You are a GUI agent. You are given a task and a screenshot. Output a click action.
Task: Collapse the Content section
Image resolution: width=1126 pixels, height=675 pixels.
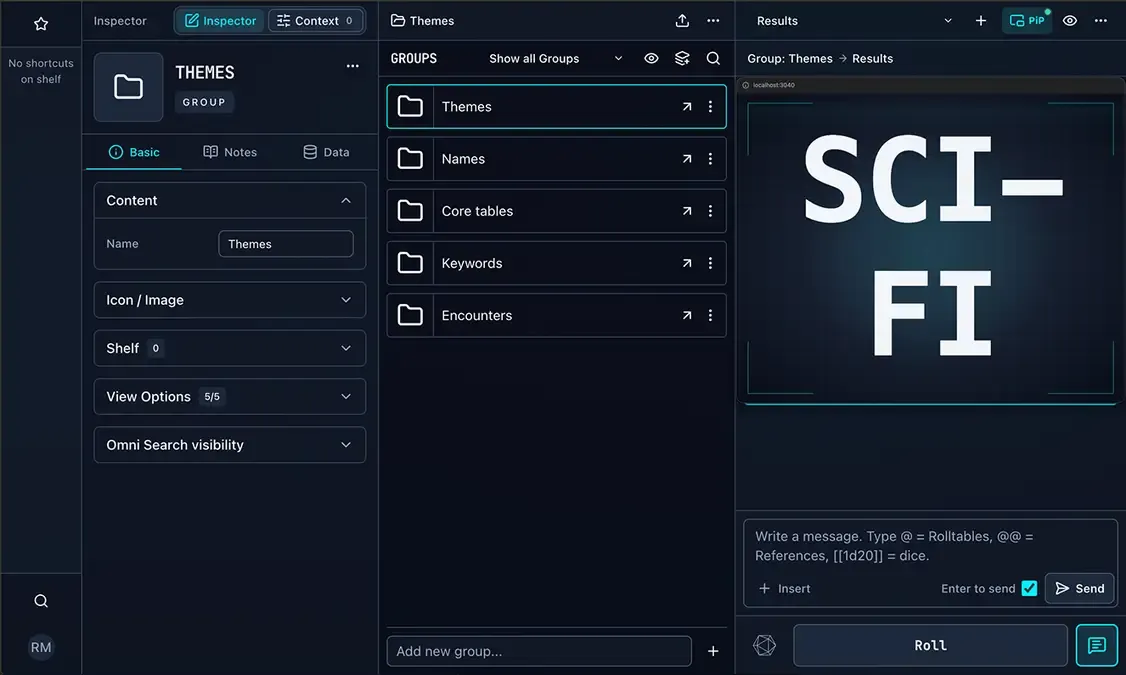pos(230,200)
